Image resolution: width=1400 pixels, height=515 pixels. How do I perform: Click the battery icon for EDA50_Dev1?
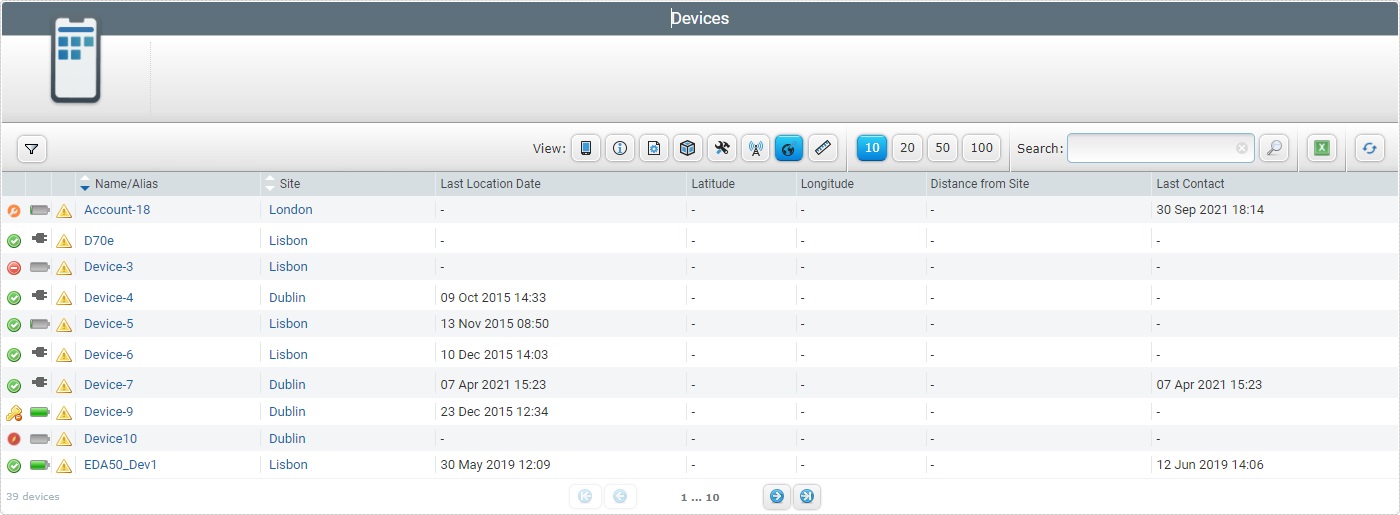coord(40,465)
